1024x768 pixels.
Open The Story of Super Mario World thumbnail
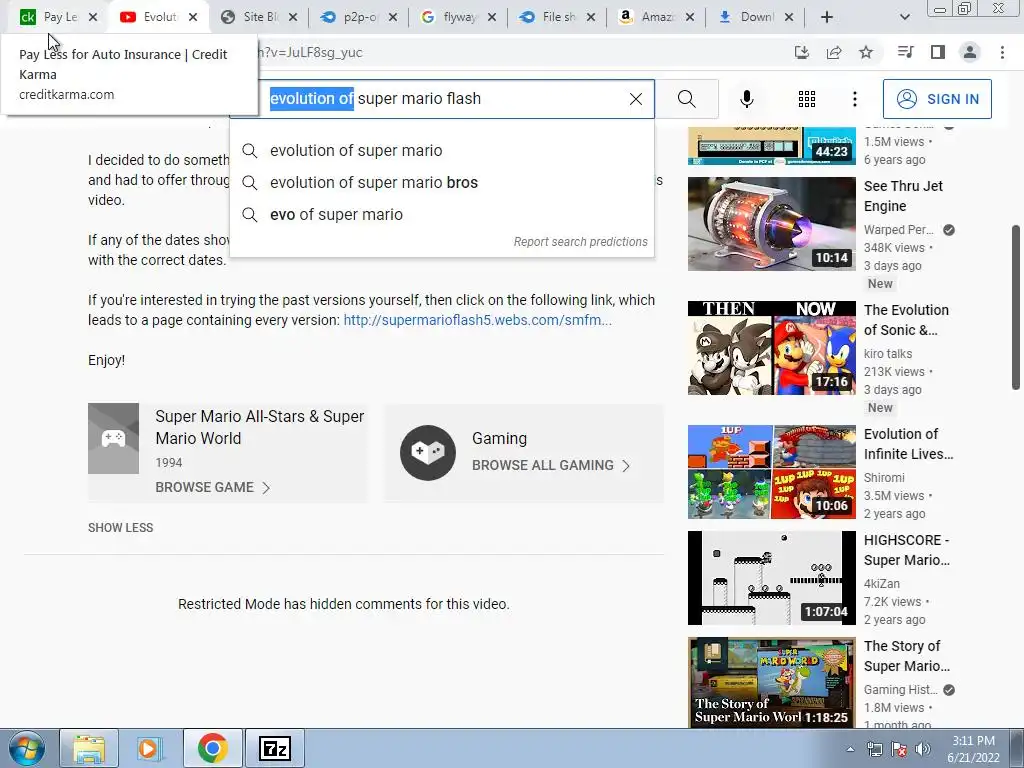(x=771, y=682)
